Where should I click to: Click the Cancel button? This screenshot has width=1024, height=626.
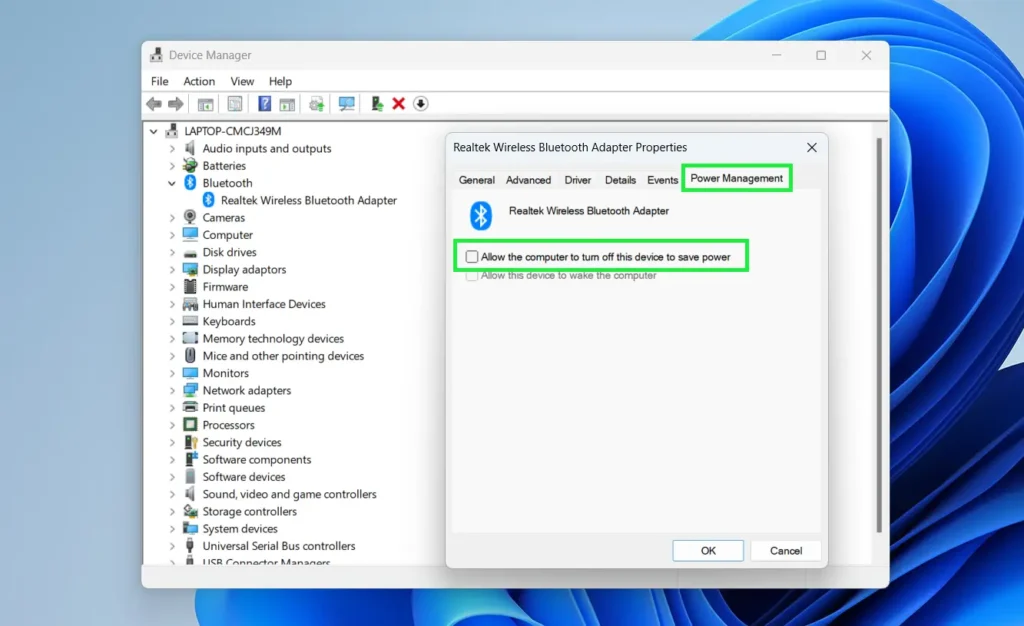tap(786, 550)
